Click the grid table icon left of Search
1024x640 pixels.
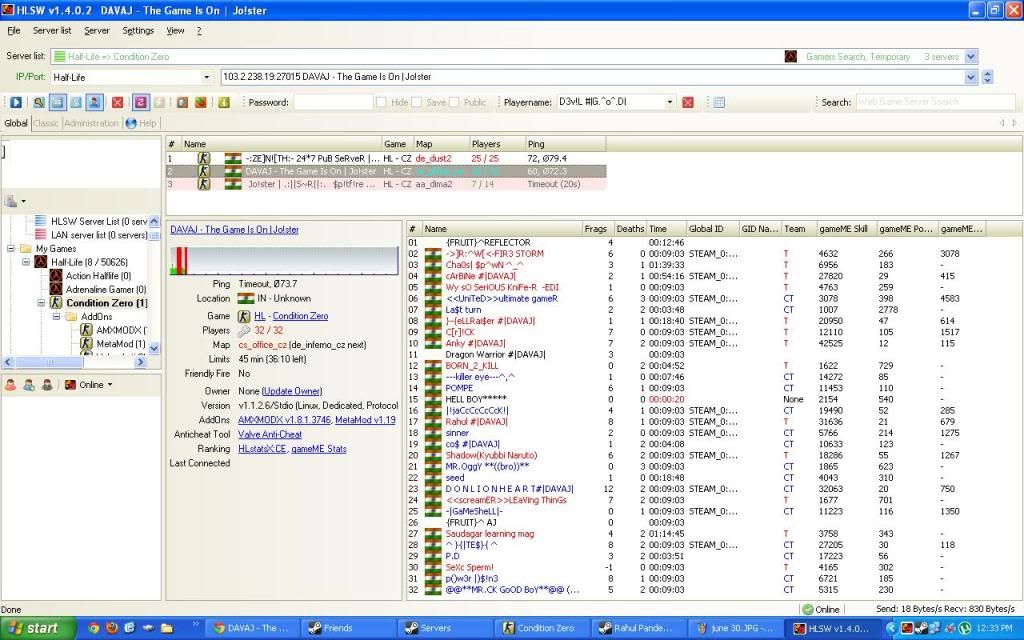[718, 103]
